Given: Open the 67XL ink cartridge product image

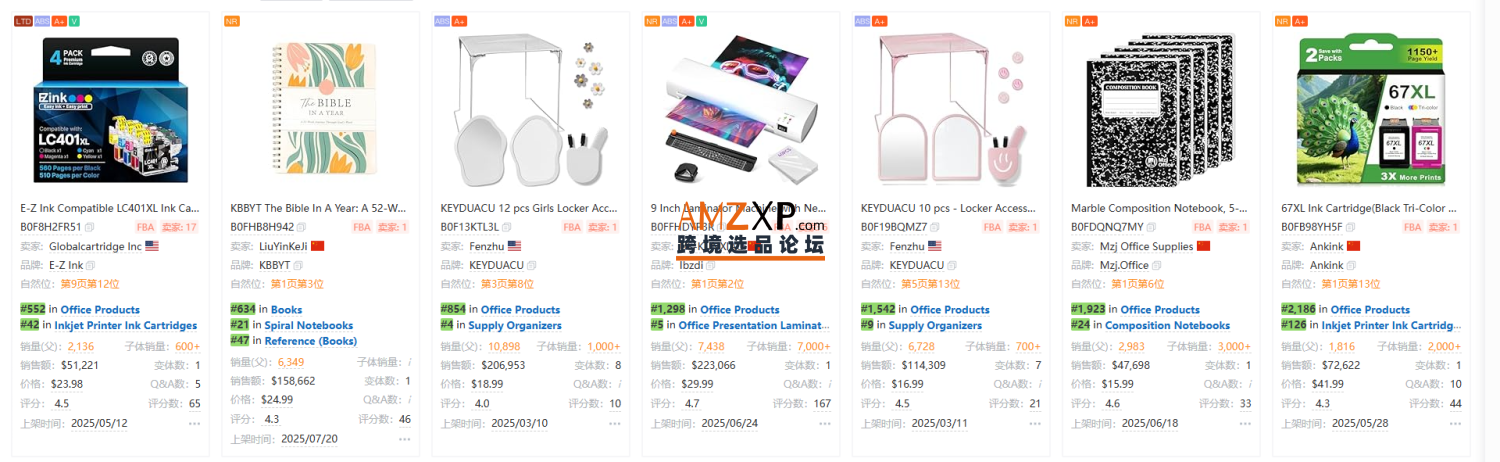Looking at the screenshot, I should point(1366,110).
